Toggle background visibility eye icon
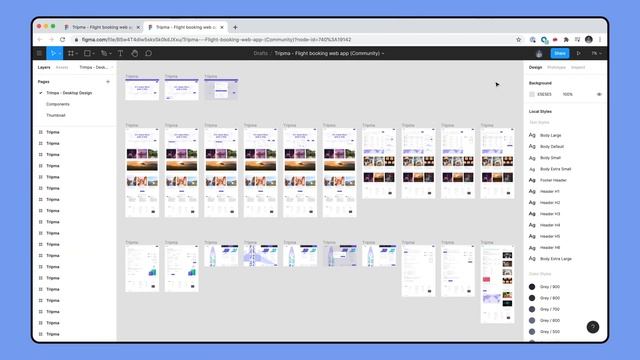The image size is (640, 360). pyautogui.click(x=599, y=94)
